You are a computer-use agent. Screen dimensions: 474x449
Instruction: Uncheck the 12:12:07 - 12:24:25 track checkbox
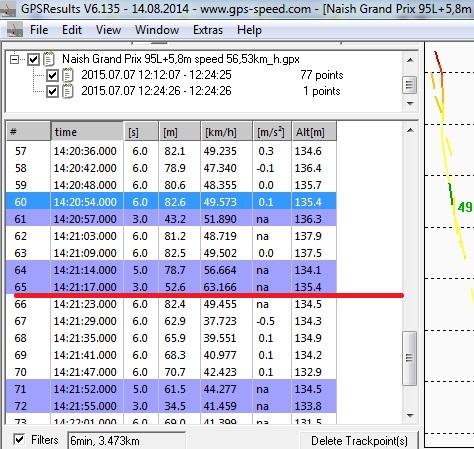click(x=52, y=75)
